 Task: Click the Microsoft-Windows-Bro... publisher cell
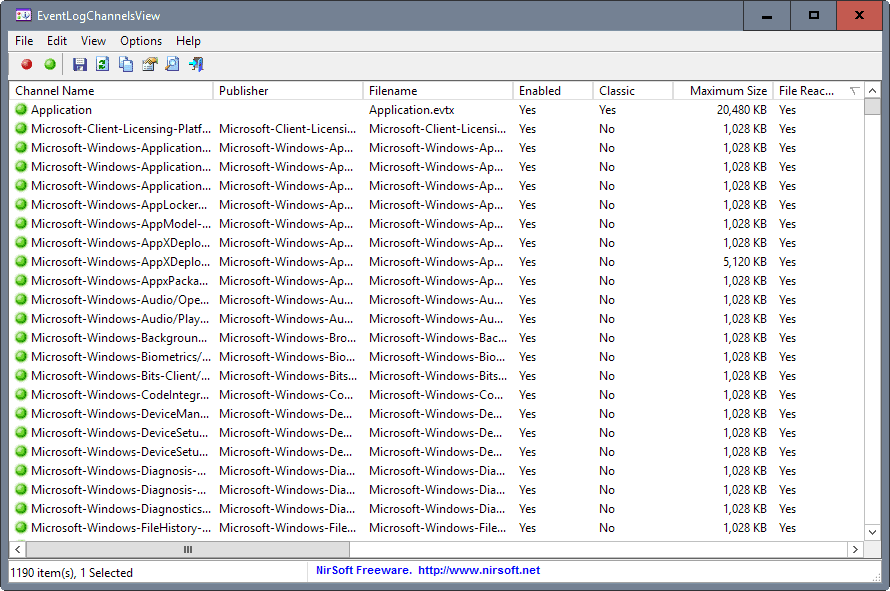pyautogui.click(x=287, y=338)
